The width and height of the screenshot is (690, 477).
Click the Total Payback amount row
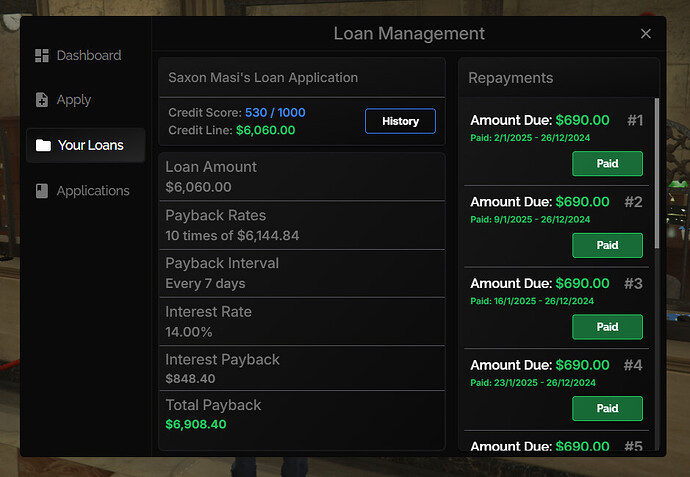[x=301, y=414]
